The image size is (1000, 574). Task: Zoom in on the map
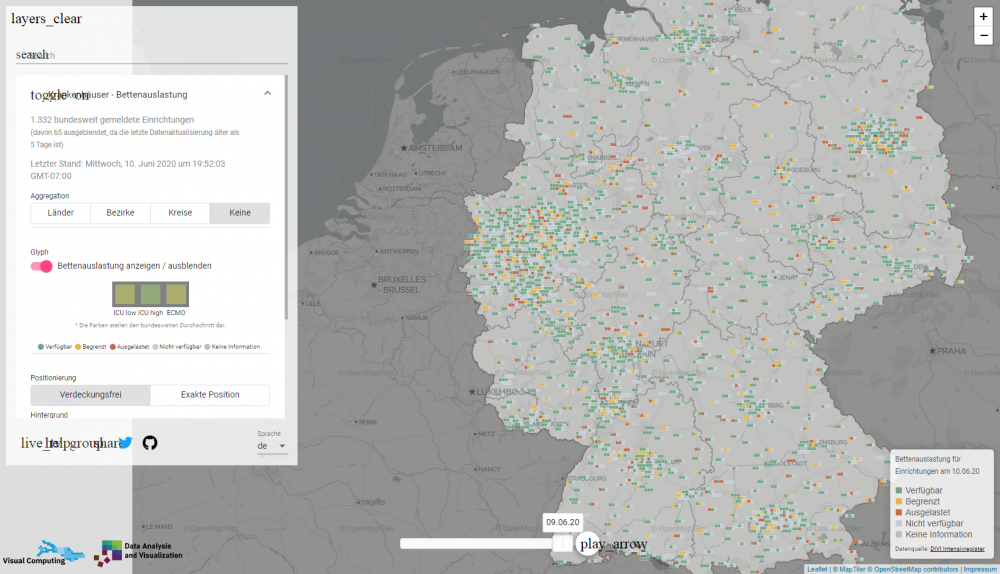click(983, 17)
